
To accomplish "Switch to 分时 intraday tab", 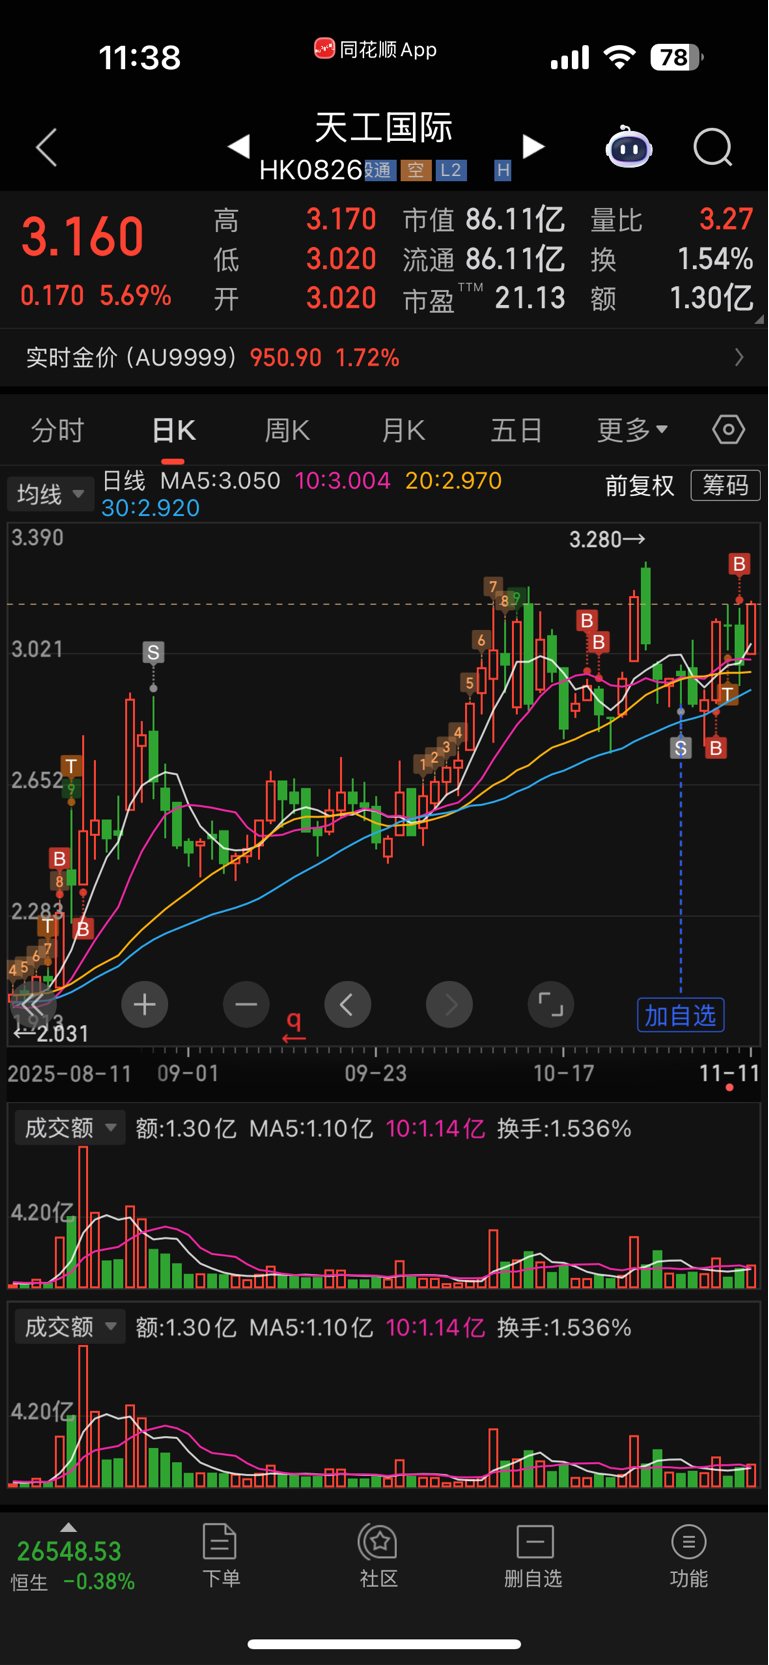I will click(58, 431).
